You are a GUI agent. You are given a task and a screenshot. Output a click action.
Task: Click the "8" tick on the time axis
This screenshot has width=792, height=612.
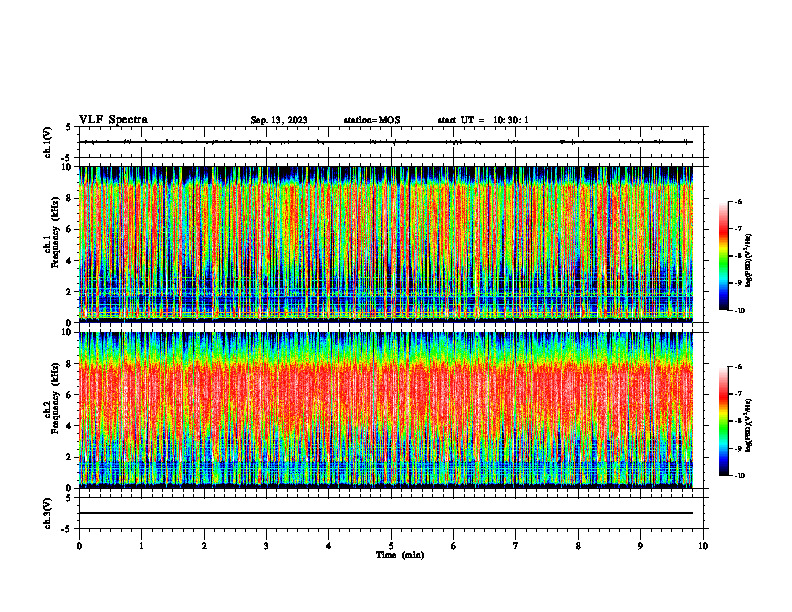coord(578,546)
